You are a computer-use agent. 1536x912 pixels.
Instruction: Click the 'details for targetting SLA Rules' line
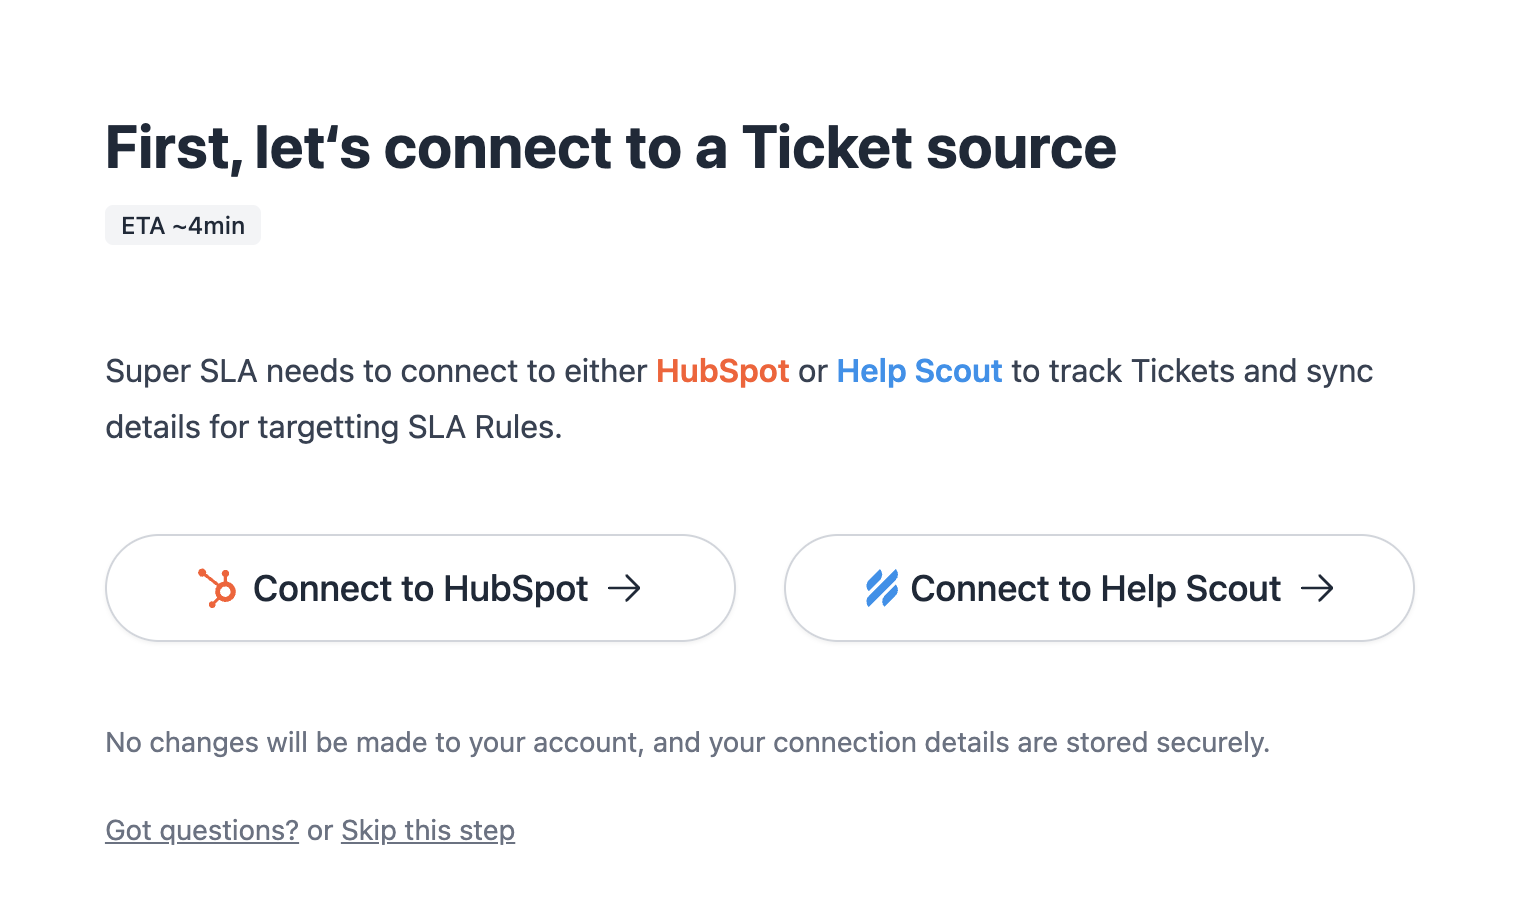[334, 427]
